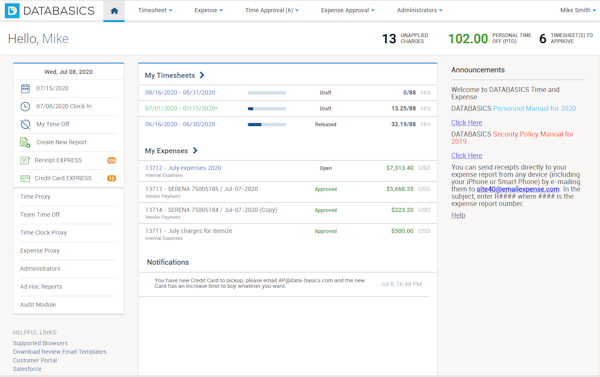This screenshot has width=600, height=377.
Task: Open the Administrators dropdown in top bar
Action: (x=420, y=10)
